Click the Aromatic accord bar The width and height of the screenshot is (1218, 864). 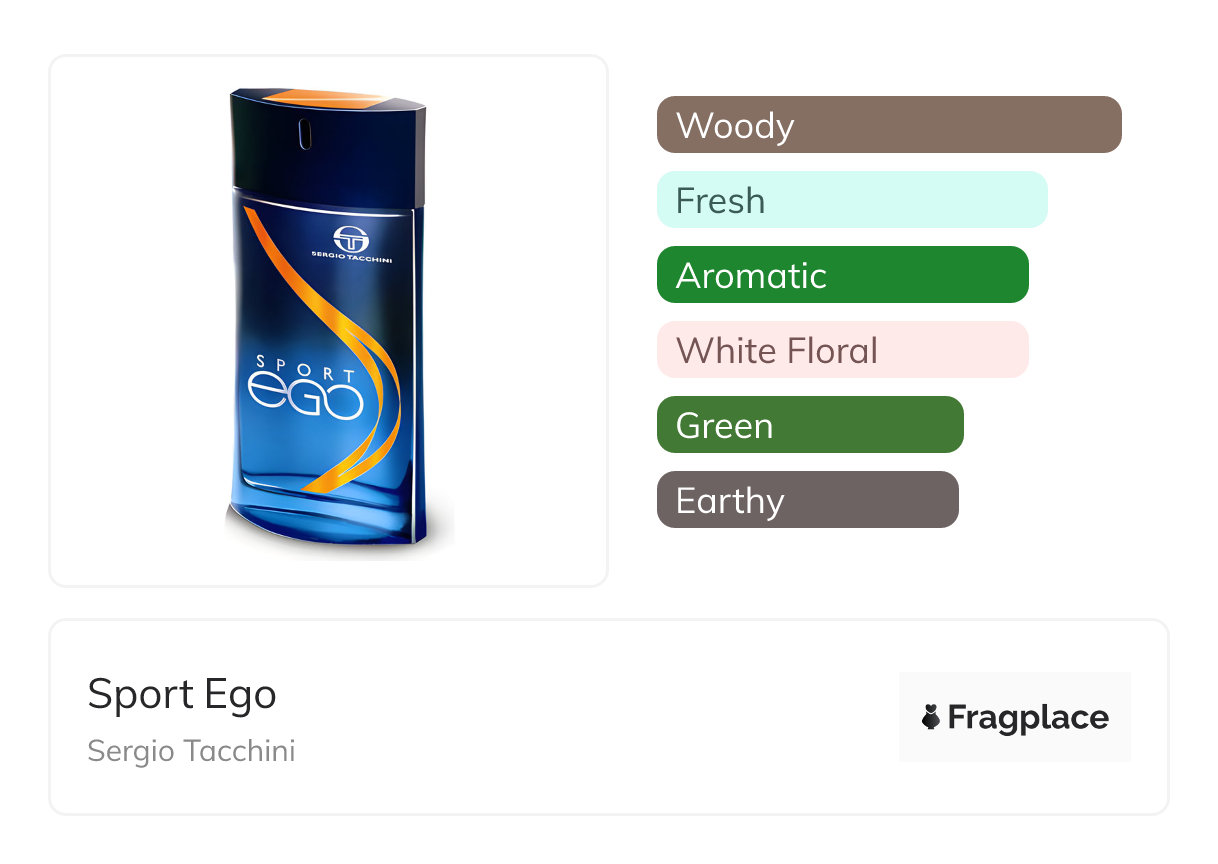(x=842, y=275)
